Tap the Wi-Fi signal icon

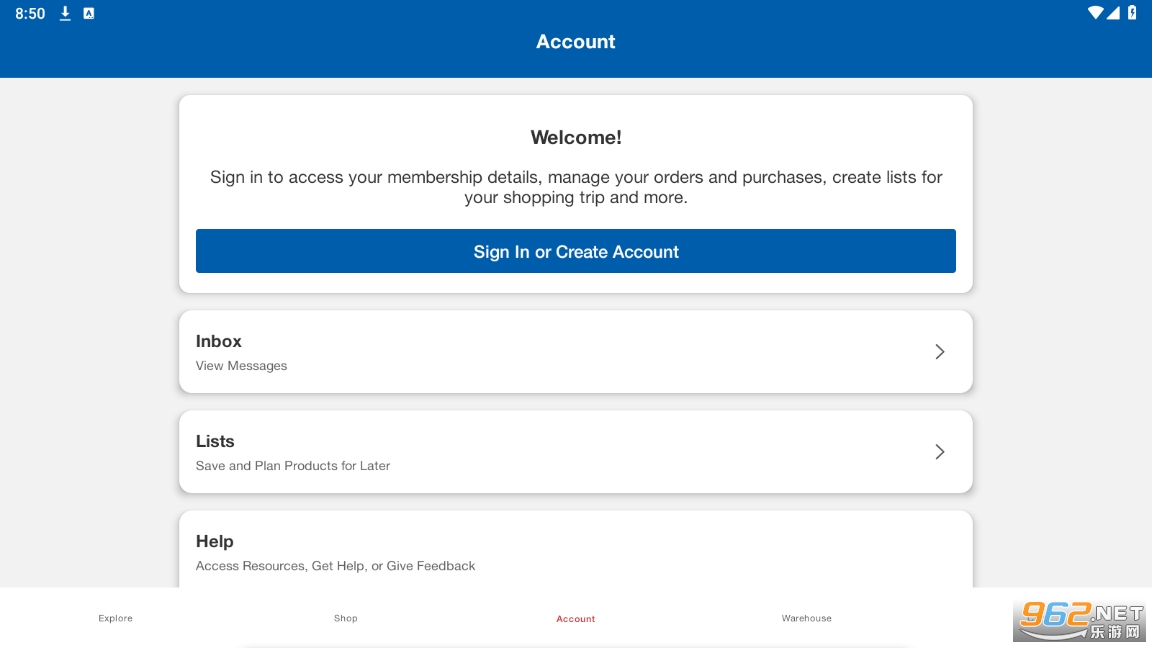[1096, 13]
